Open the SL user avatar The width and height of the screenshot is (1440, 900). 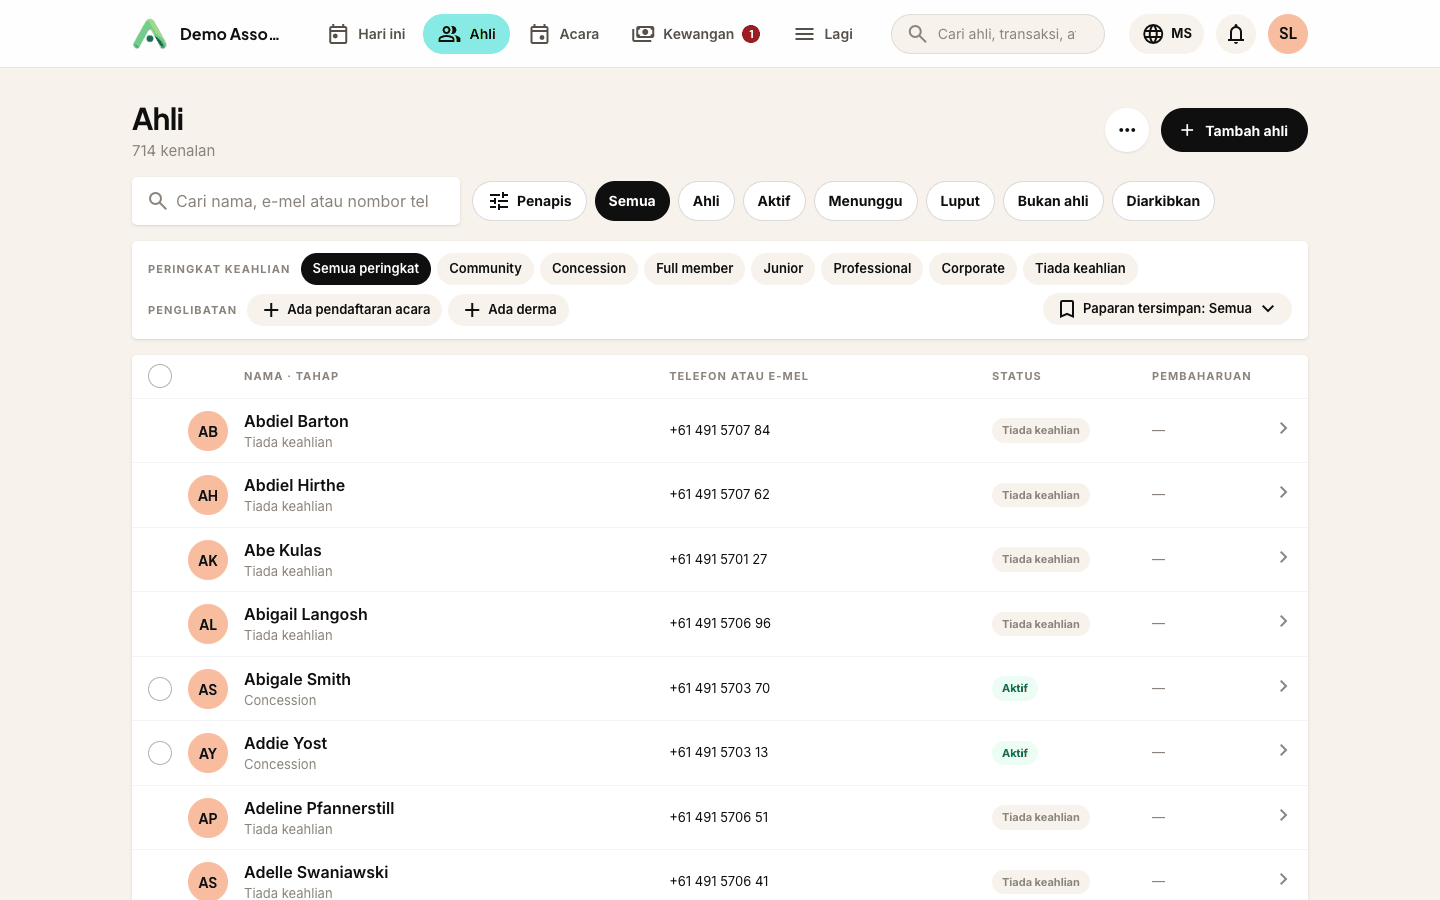(x=1288, y=34)
